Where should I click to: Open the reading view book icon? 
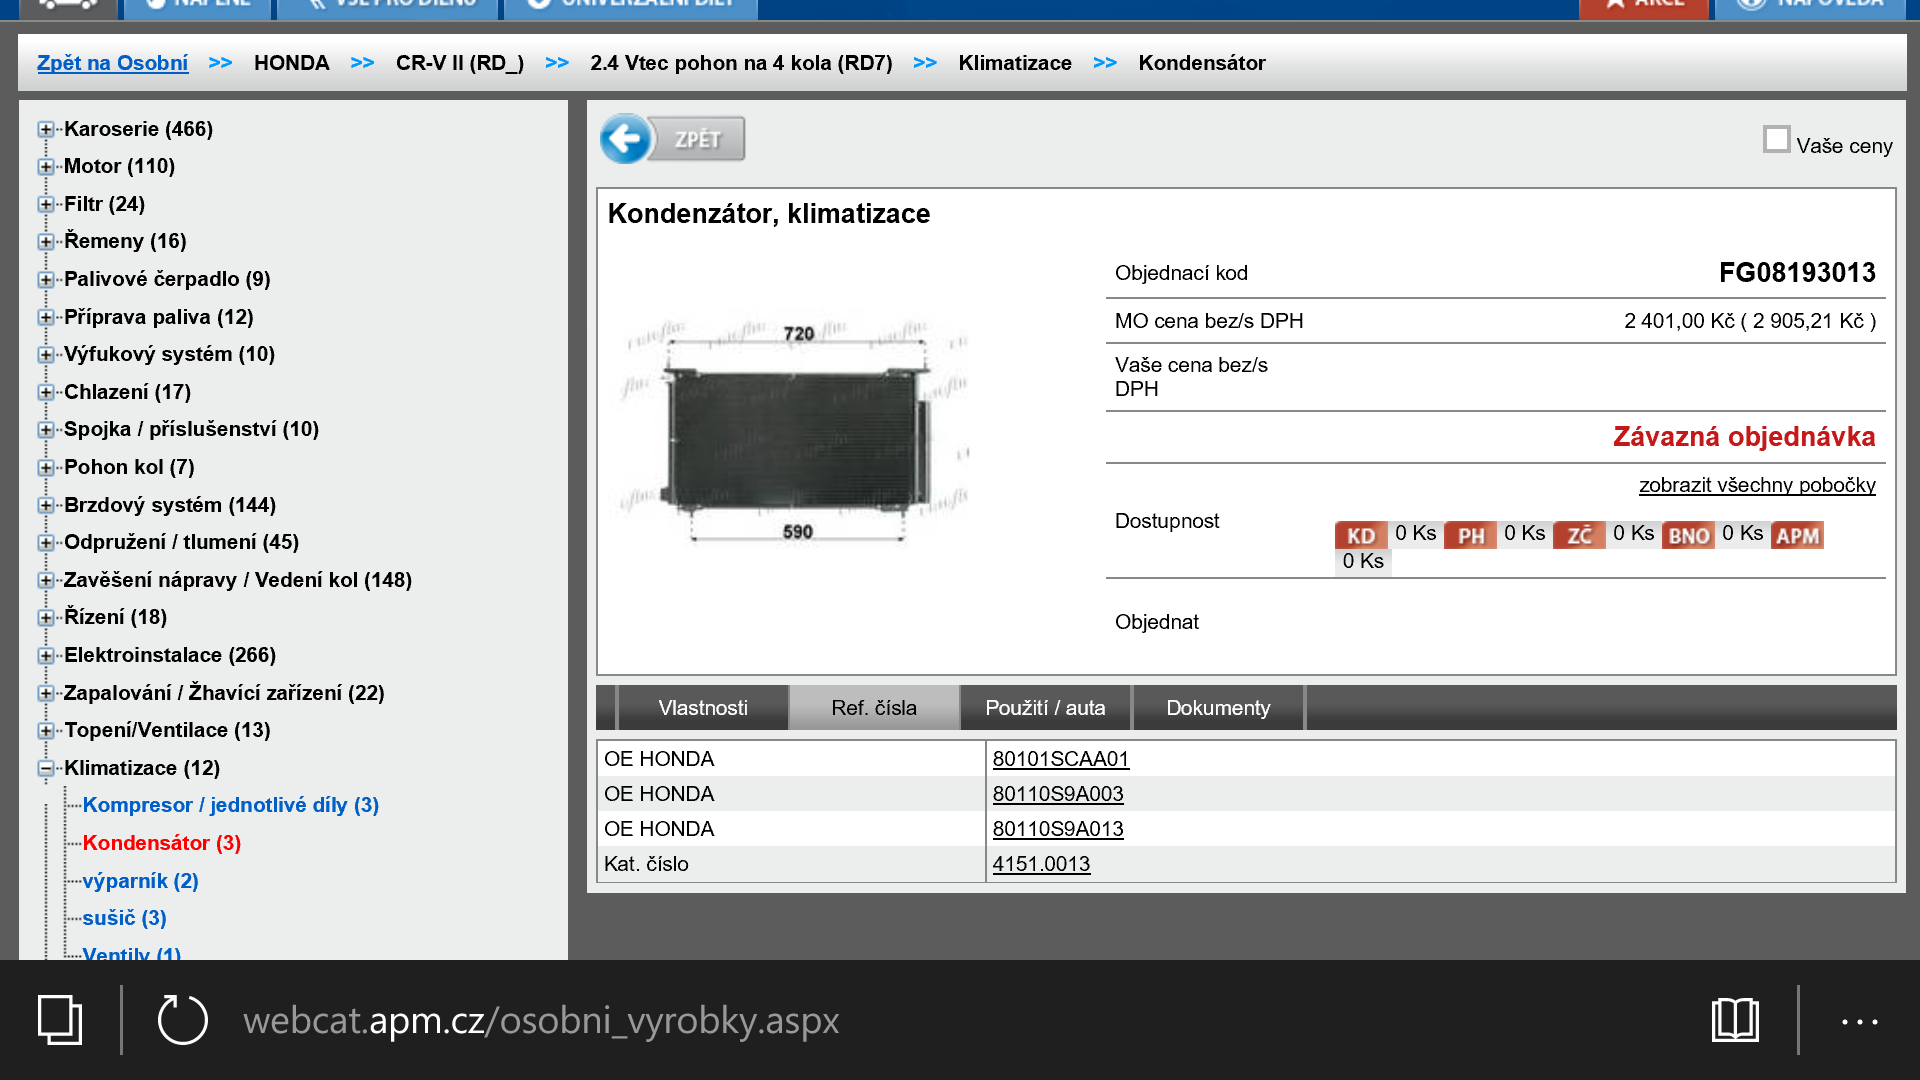[x=1735, y=1020]
